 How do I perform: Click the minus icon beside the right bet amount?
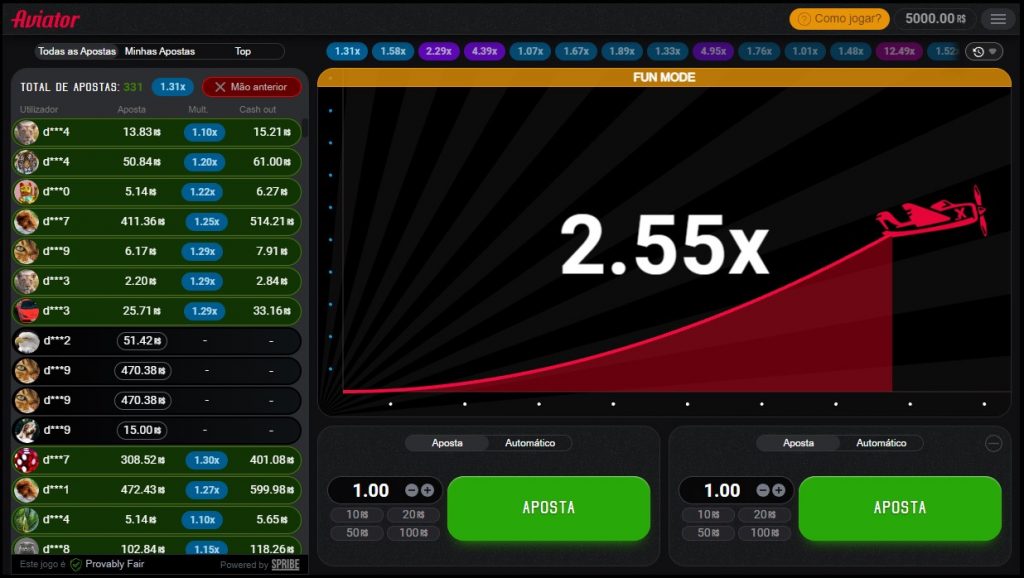coord(763,490)
